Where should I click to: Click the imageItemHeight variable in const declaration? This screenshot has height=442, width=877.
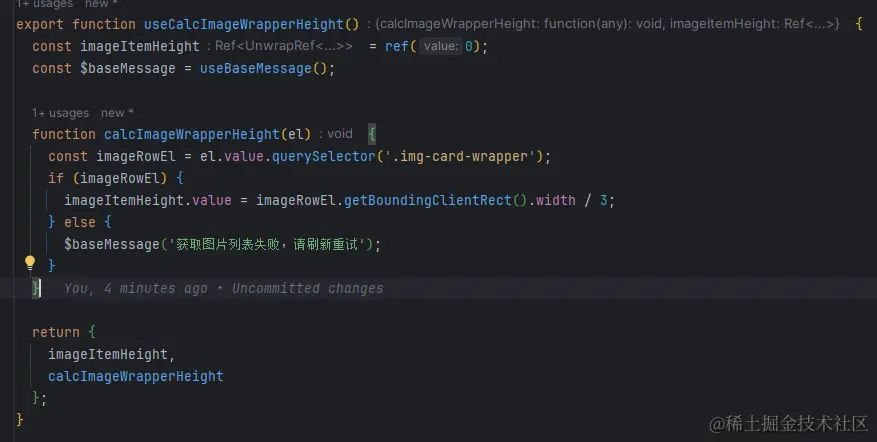click(x=139, y=46)
